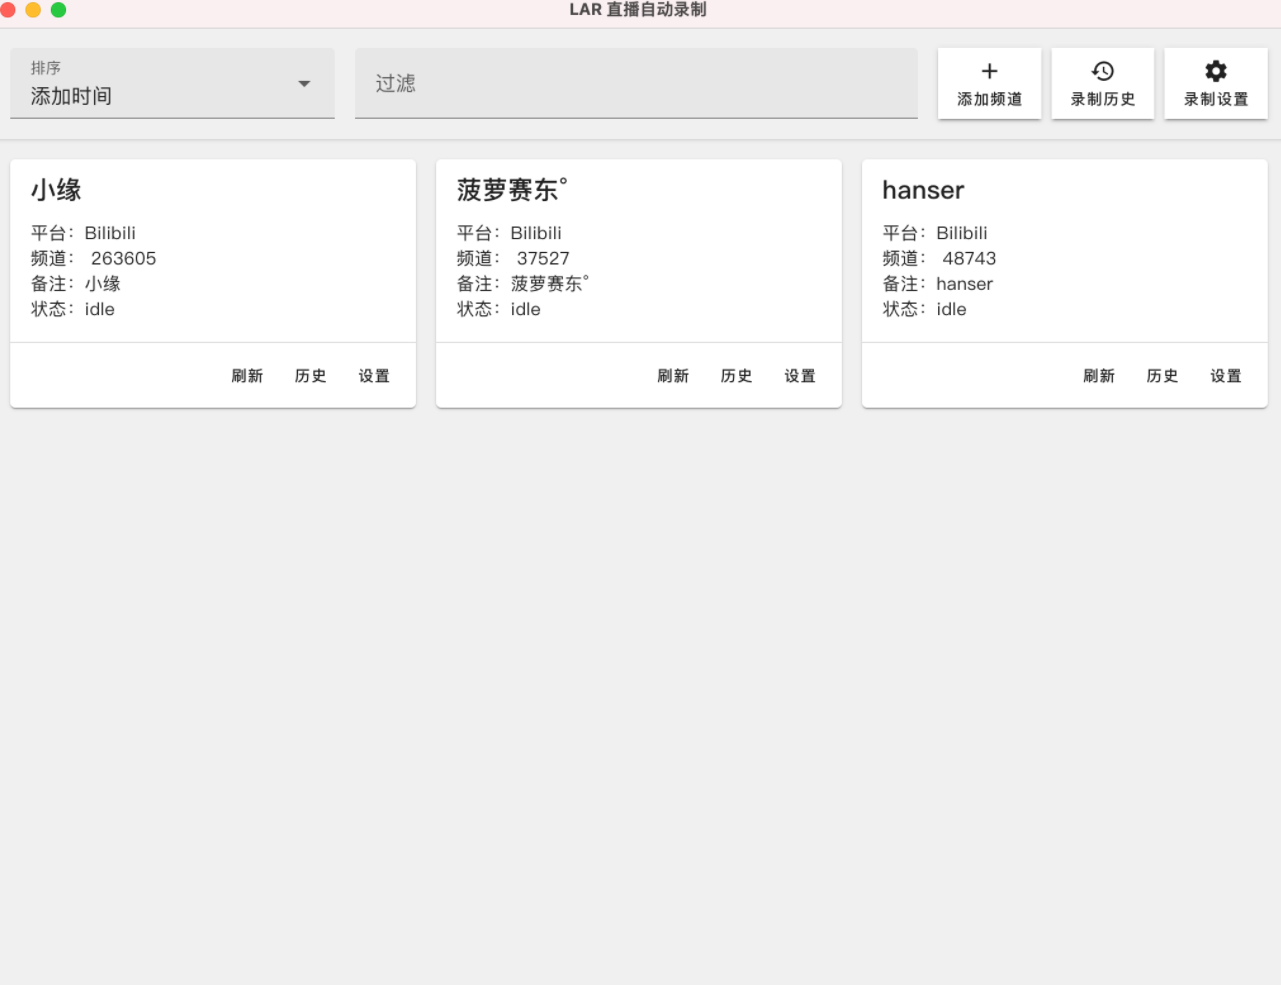Open settings for 小缘 channel
Viewport: 1281px width, 985px height.
(374, 376)
